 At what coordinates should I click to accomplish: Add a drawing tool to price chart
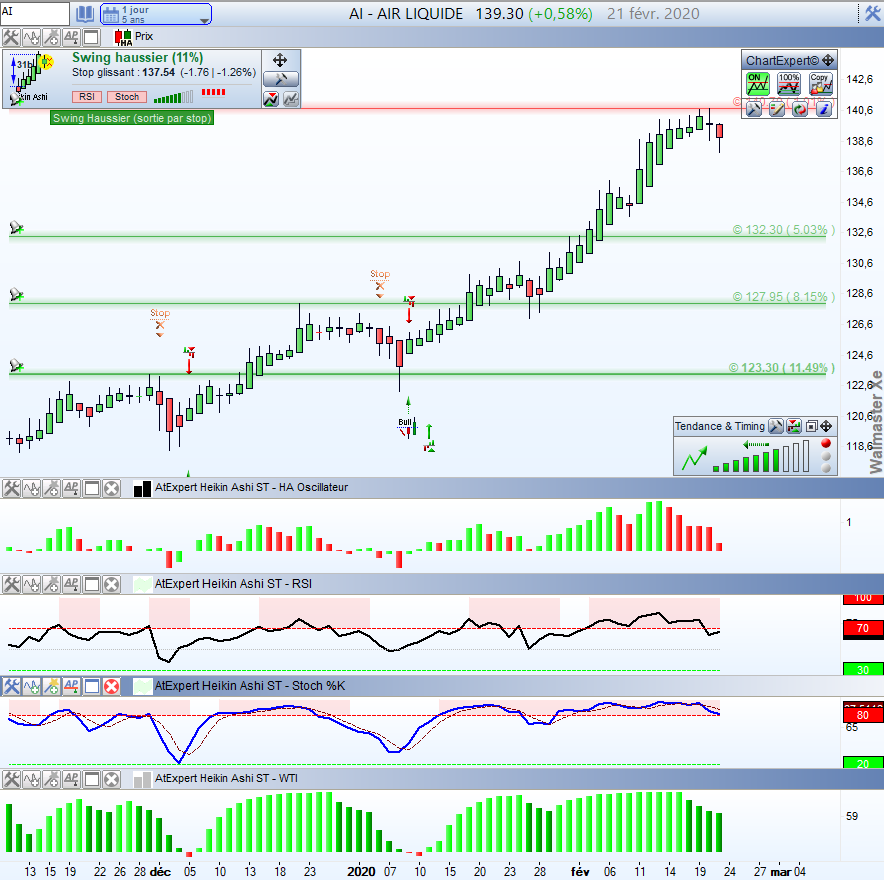(x=51, y=37)
